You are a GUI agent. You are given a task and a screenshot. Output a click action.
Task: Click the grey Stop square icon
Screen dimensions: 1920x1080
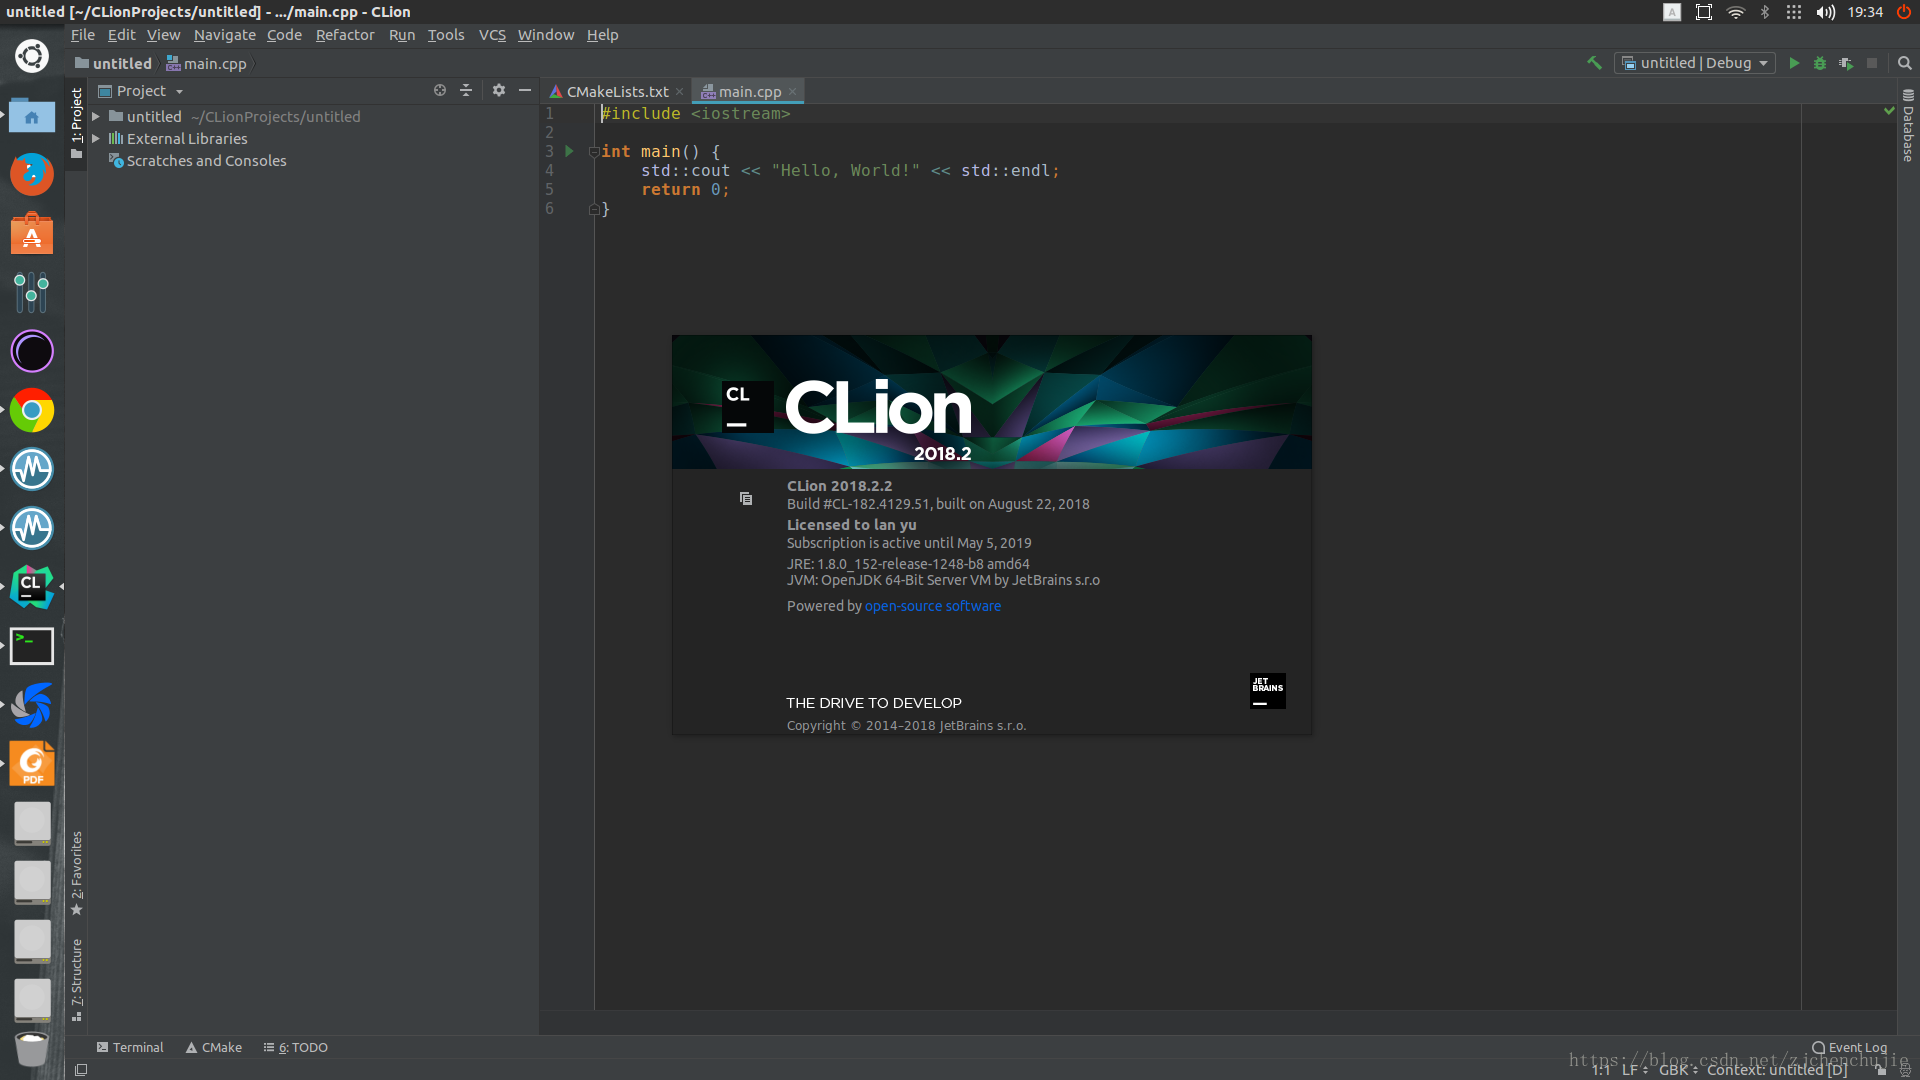coord(1872,63)
